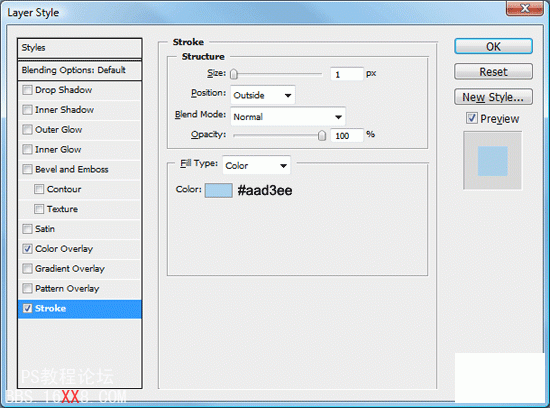Viewport: 550px width, 408px height.
Task: Select the Bevel and Emboss label
Action: pyautogui.click(x=72, y=169)
